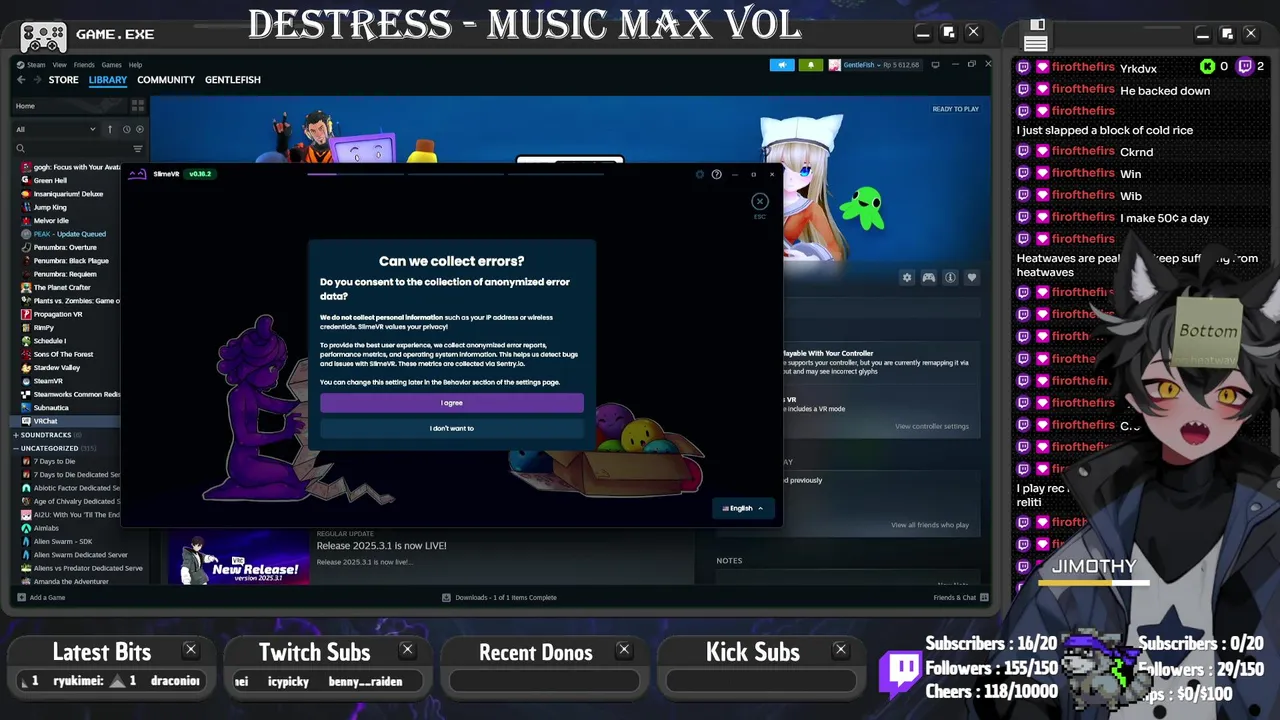Open the Help menu in Steam
Image resolution: width=1280 pixels, height=720 pixels.
(x=135, y=65)
